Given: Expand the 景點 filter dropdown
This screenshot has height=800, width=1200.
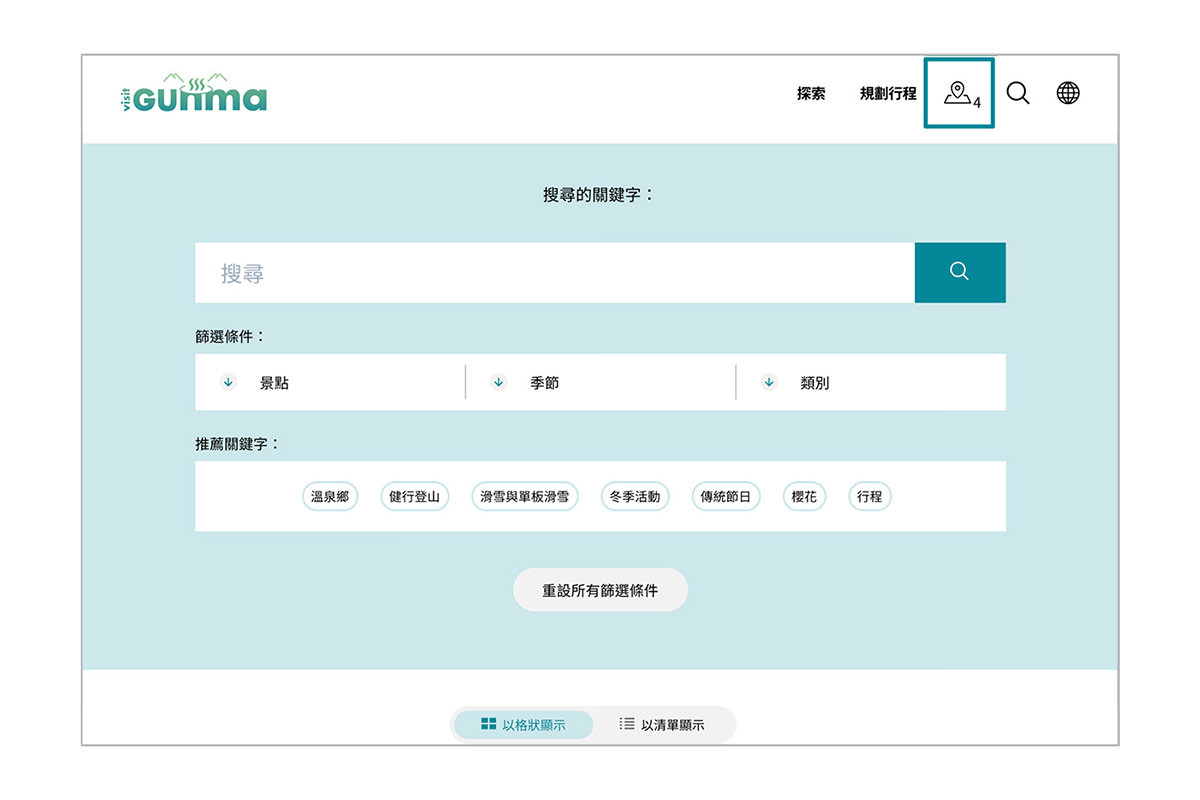Looking at the screenshot, I should click(330, 382).
